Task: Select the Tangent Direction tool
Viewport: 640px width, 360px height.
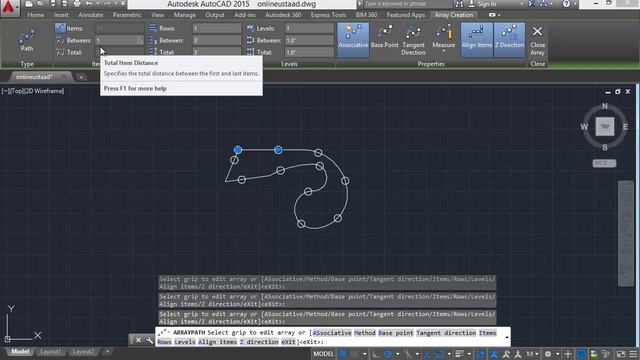Action: [x=413, y=40]
